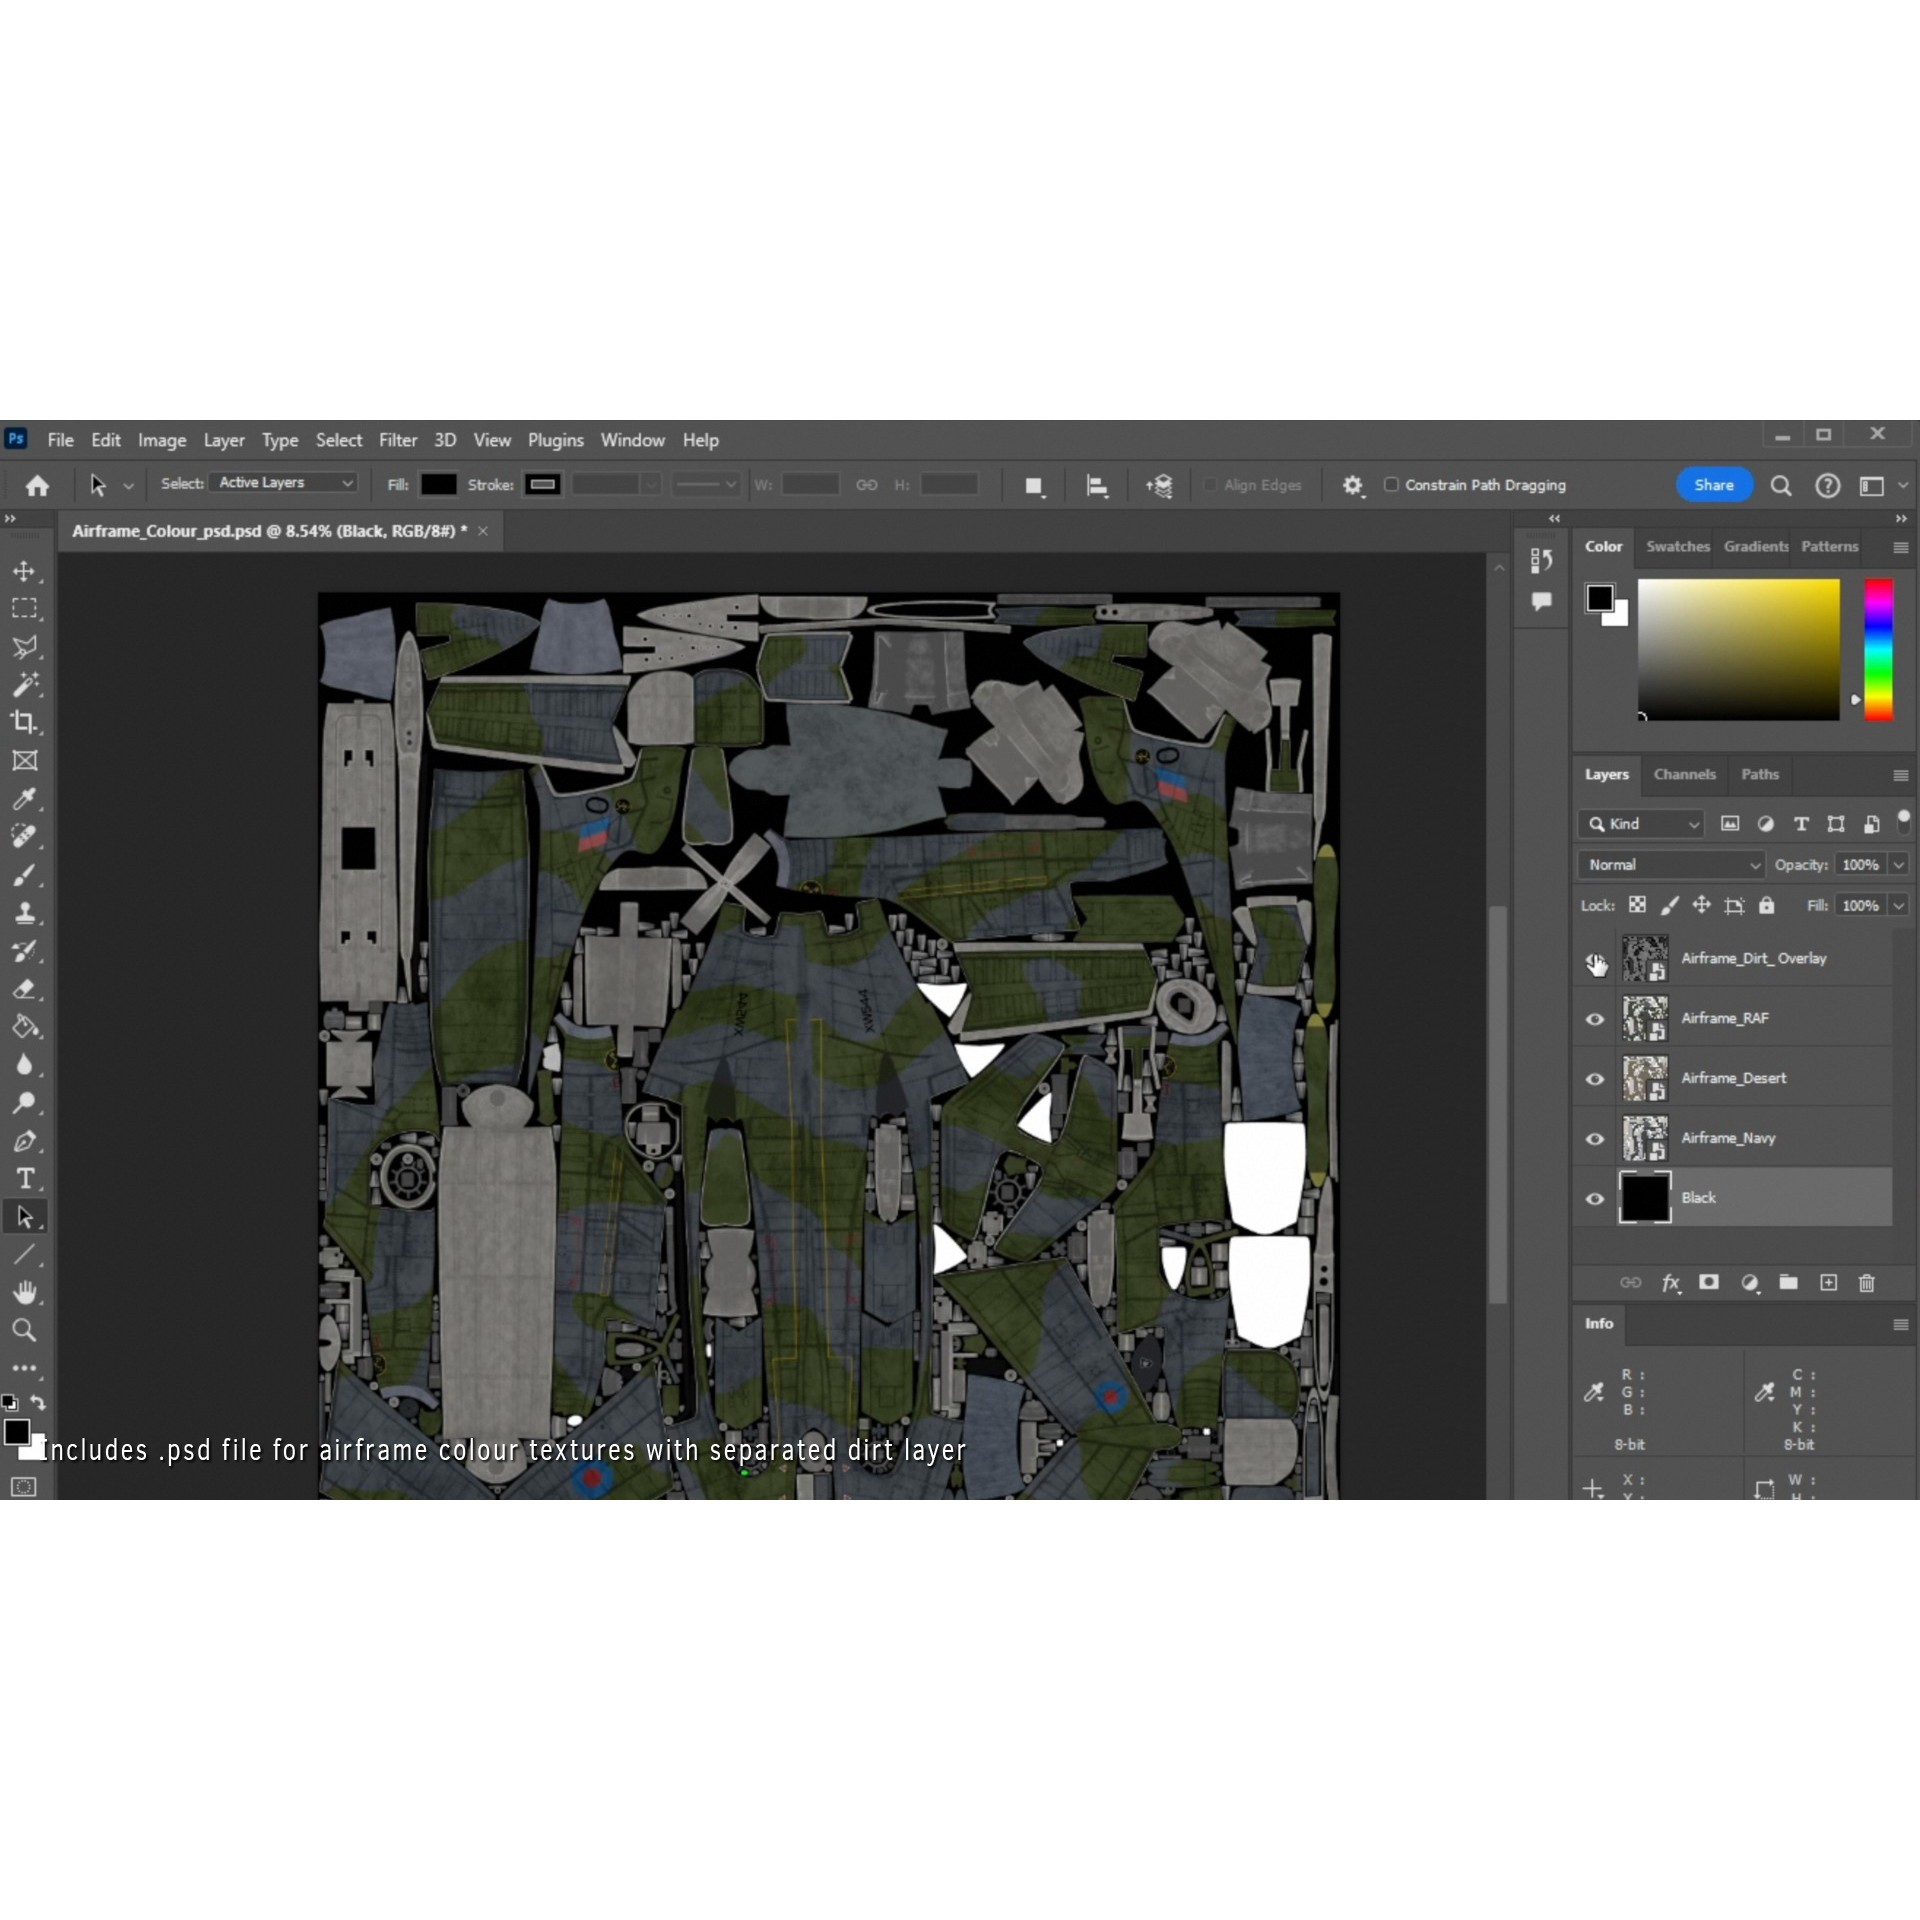Select the Horizontal Type tool
The height and width of the screenshot is (1920, 1920).
point(24,1178)
